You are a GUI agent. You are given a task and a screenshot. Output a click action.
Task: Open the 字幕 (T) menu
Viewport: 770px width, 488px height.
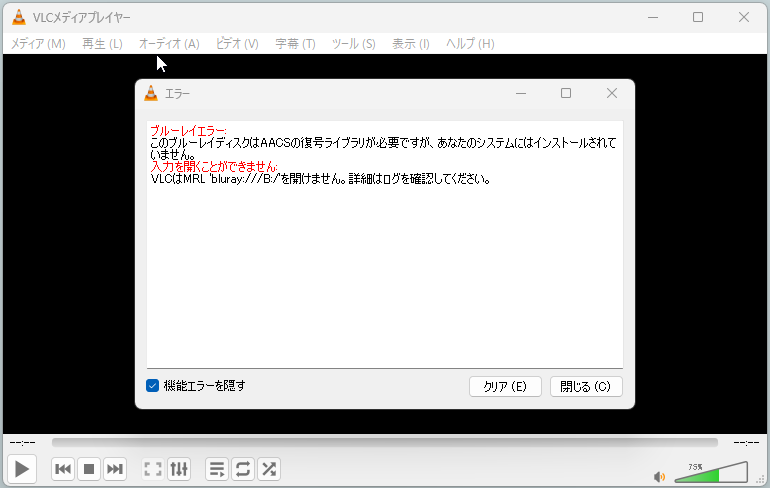[x=295, y=44]
